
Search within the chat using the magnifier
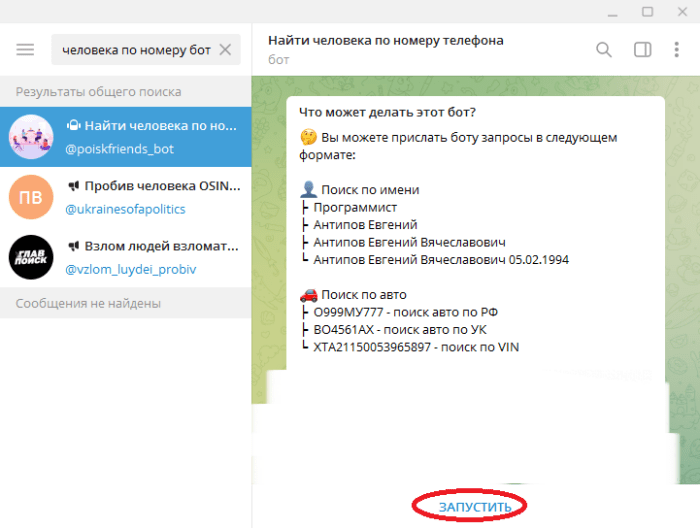604,50
